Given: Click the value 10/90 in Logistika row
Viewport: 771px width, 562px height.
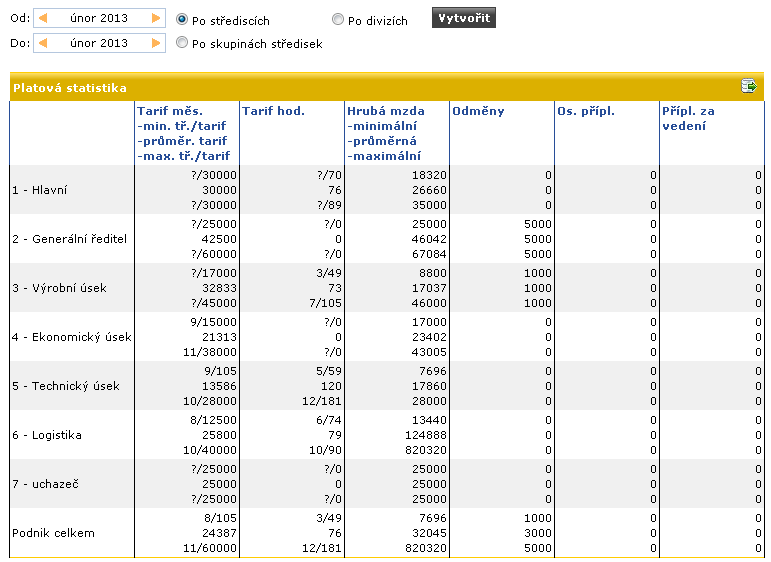Looking at the screenshot, I should pyautogui.click(x=325, y=450).
